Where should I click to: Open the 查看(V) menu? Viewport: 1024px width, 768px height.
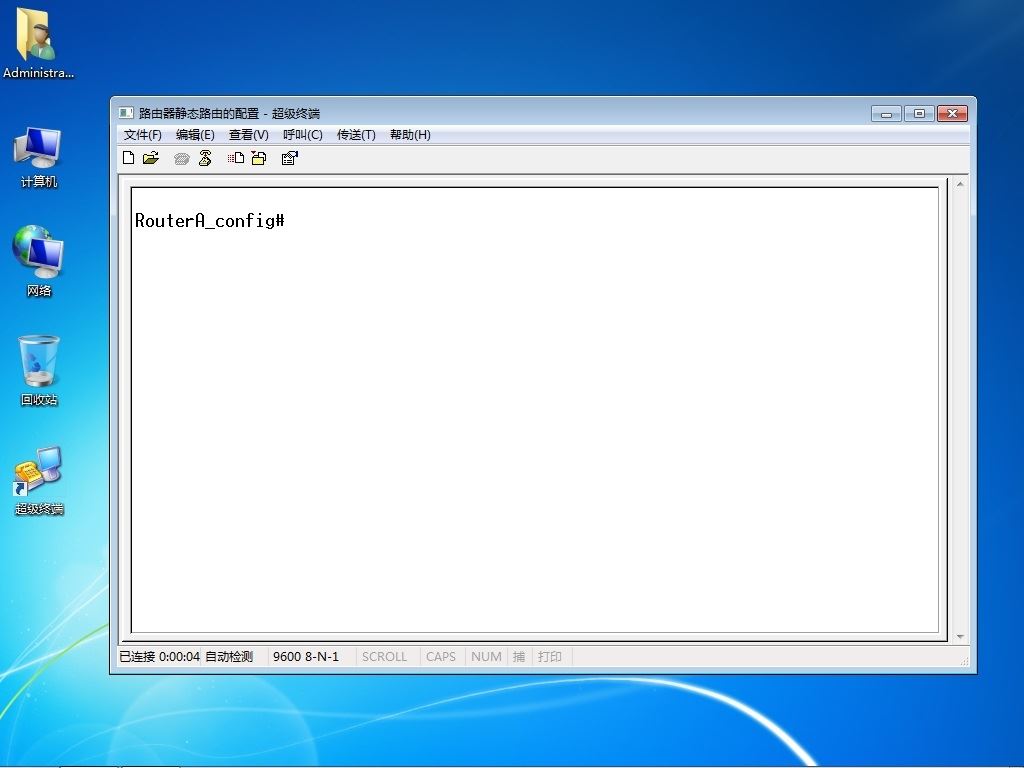click(248, 135)
